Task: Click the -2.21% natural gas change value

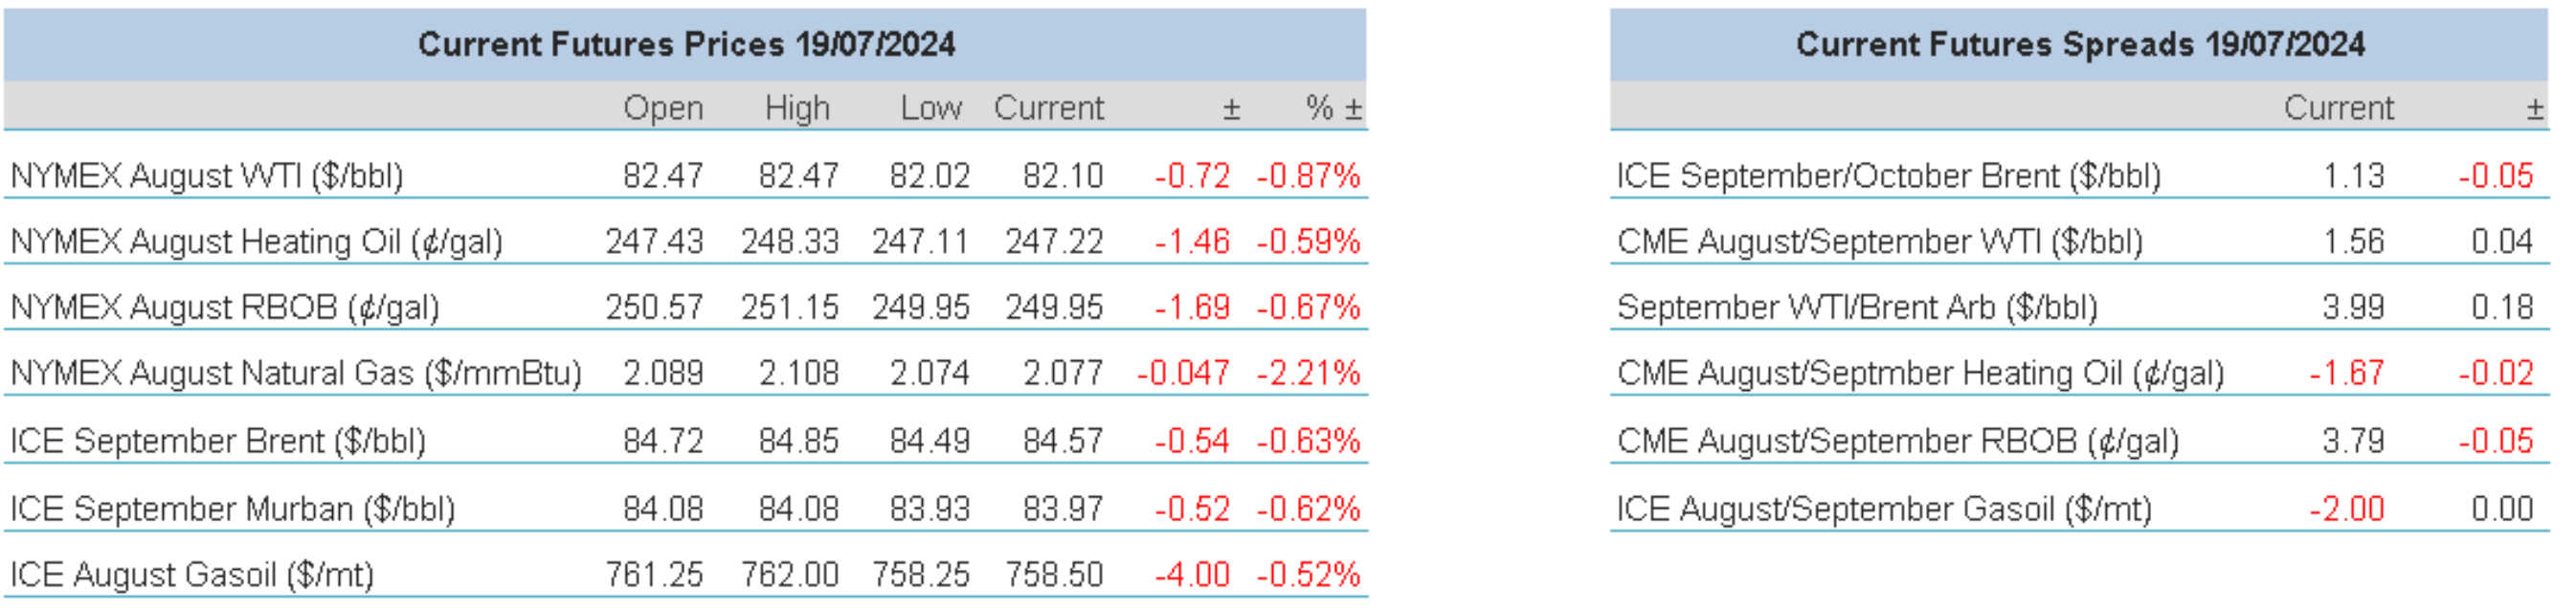Action: (x=1308, y=373)
